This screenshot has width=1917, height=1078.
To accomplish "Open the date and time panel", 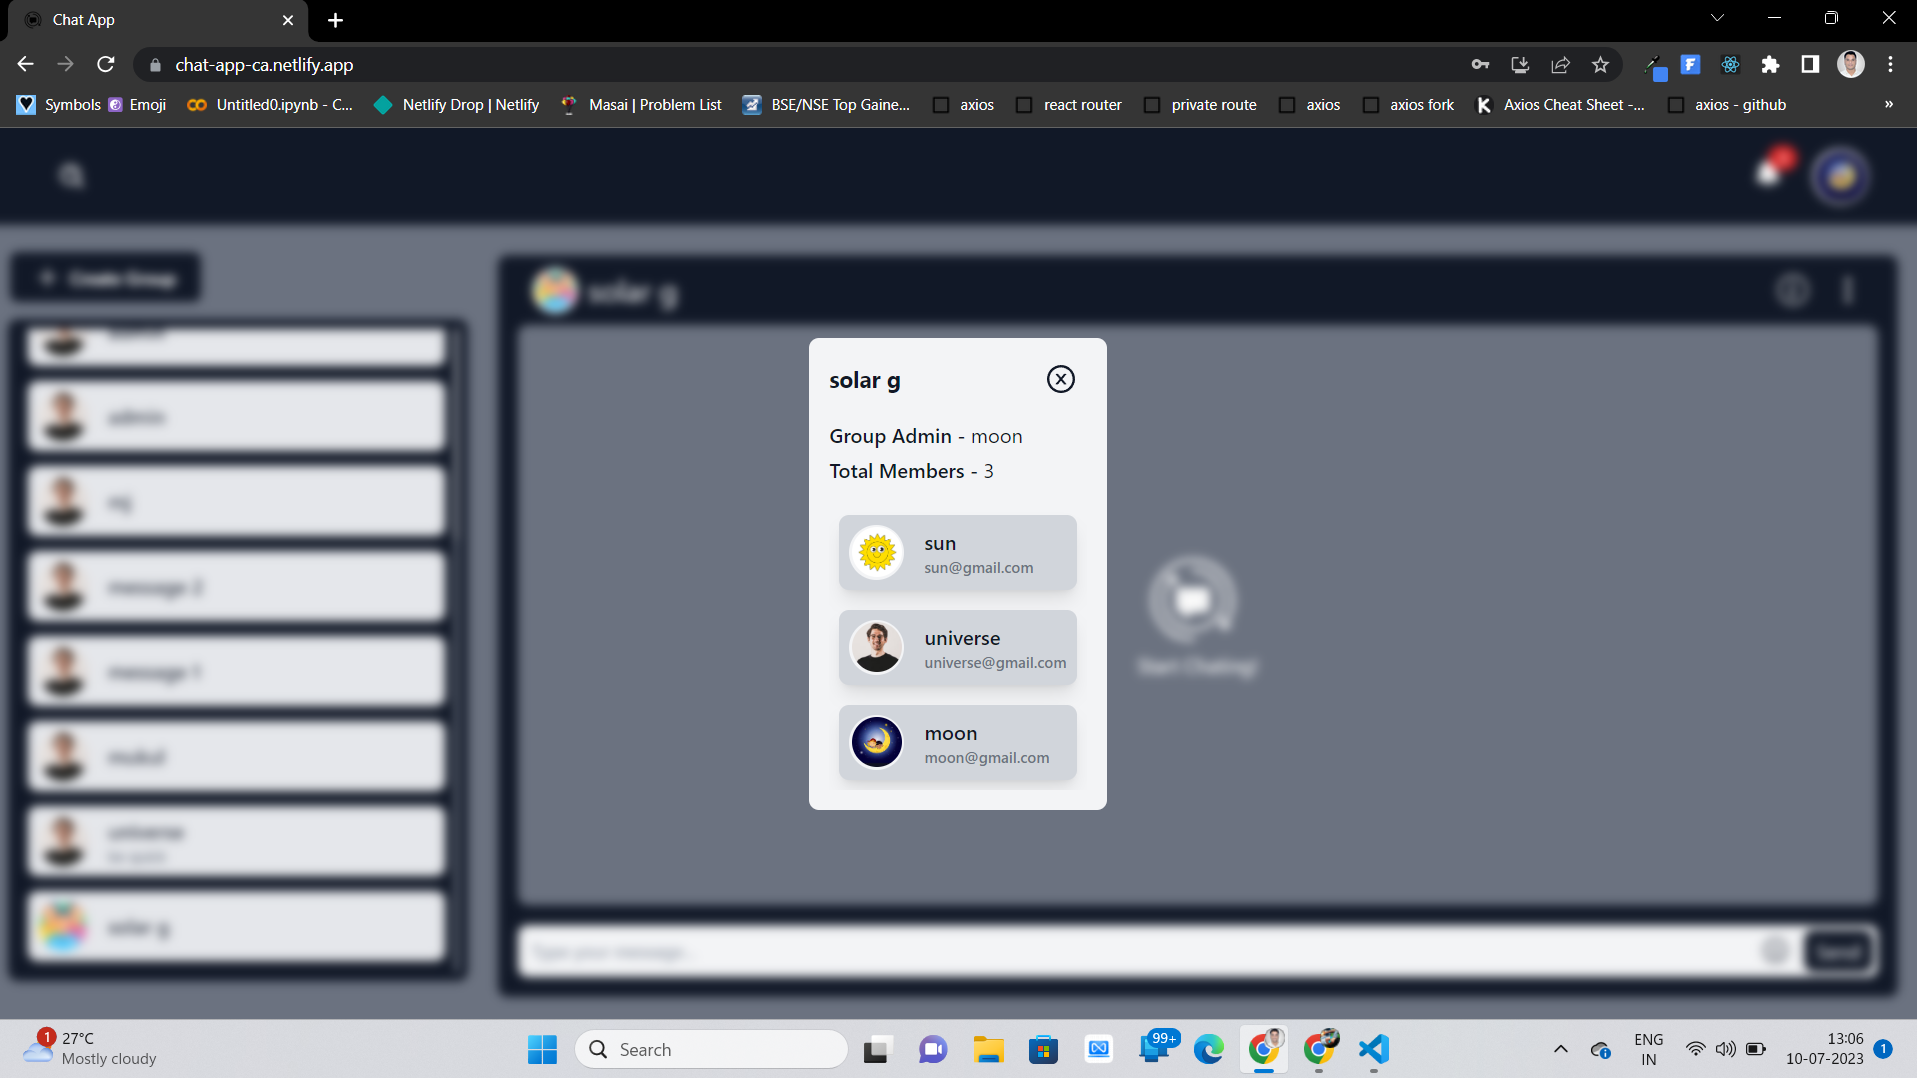I will [x=1825, y=1049].
